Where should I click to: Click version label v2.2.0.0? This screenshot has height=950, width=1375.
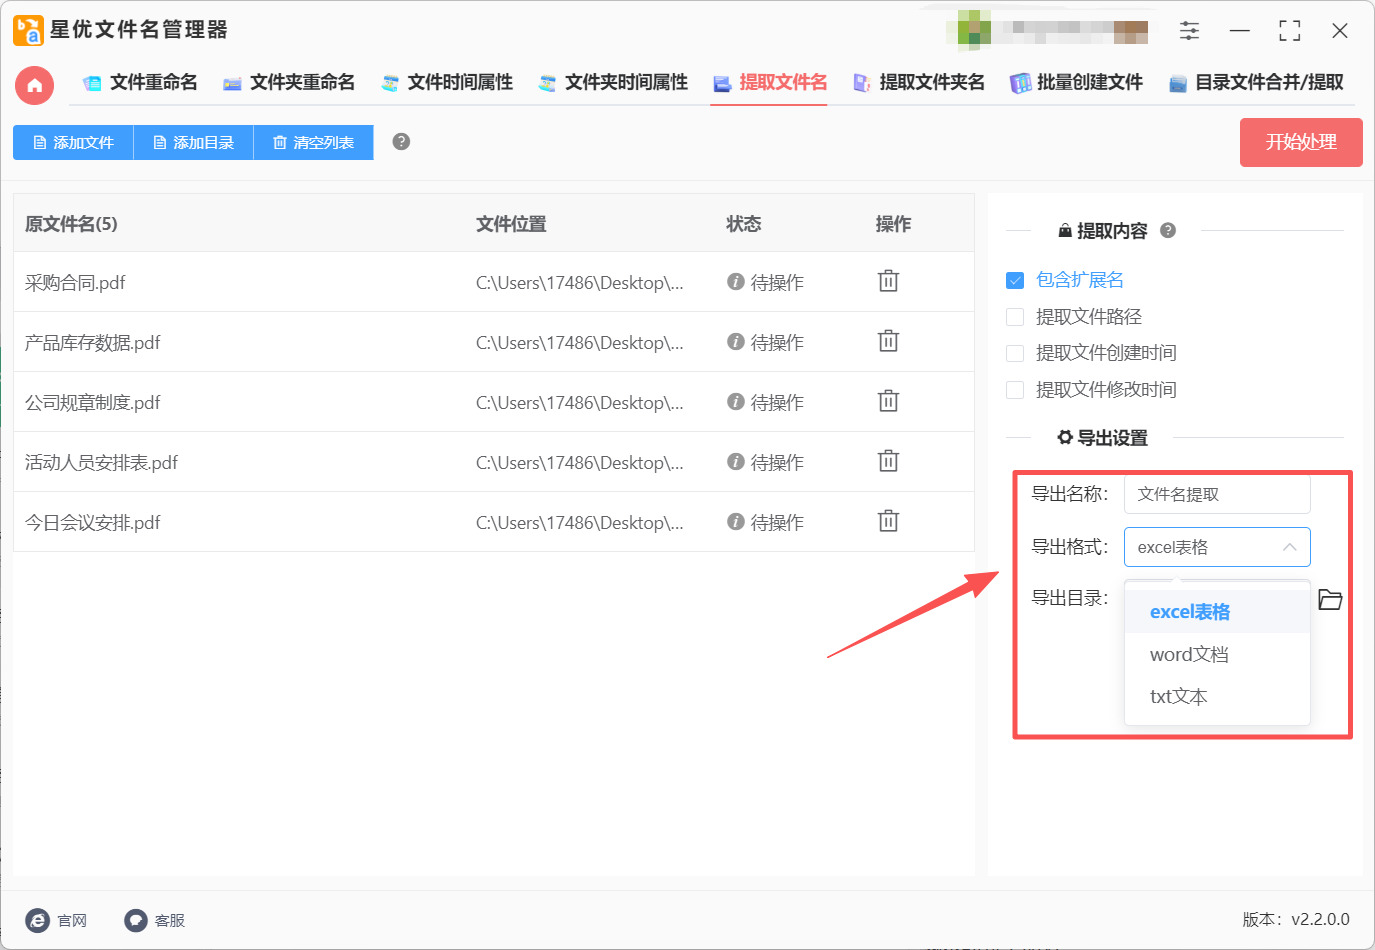(x=1296, y=919)
